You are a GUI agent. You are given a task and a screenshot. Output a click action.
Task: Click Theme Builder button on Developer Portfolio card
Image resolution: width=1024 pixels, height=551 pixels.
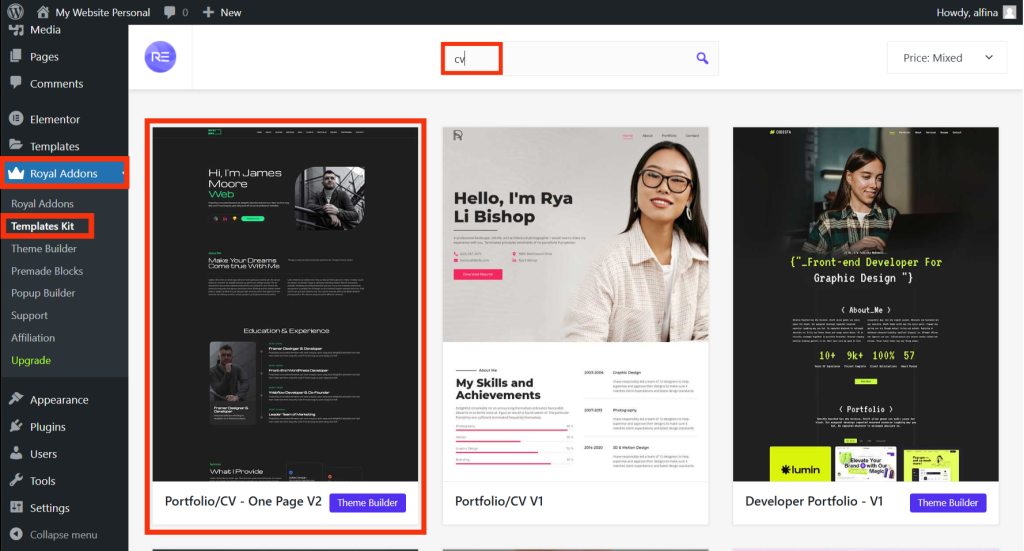pos(947,502)
